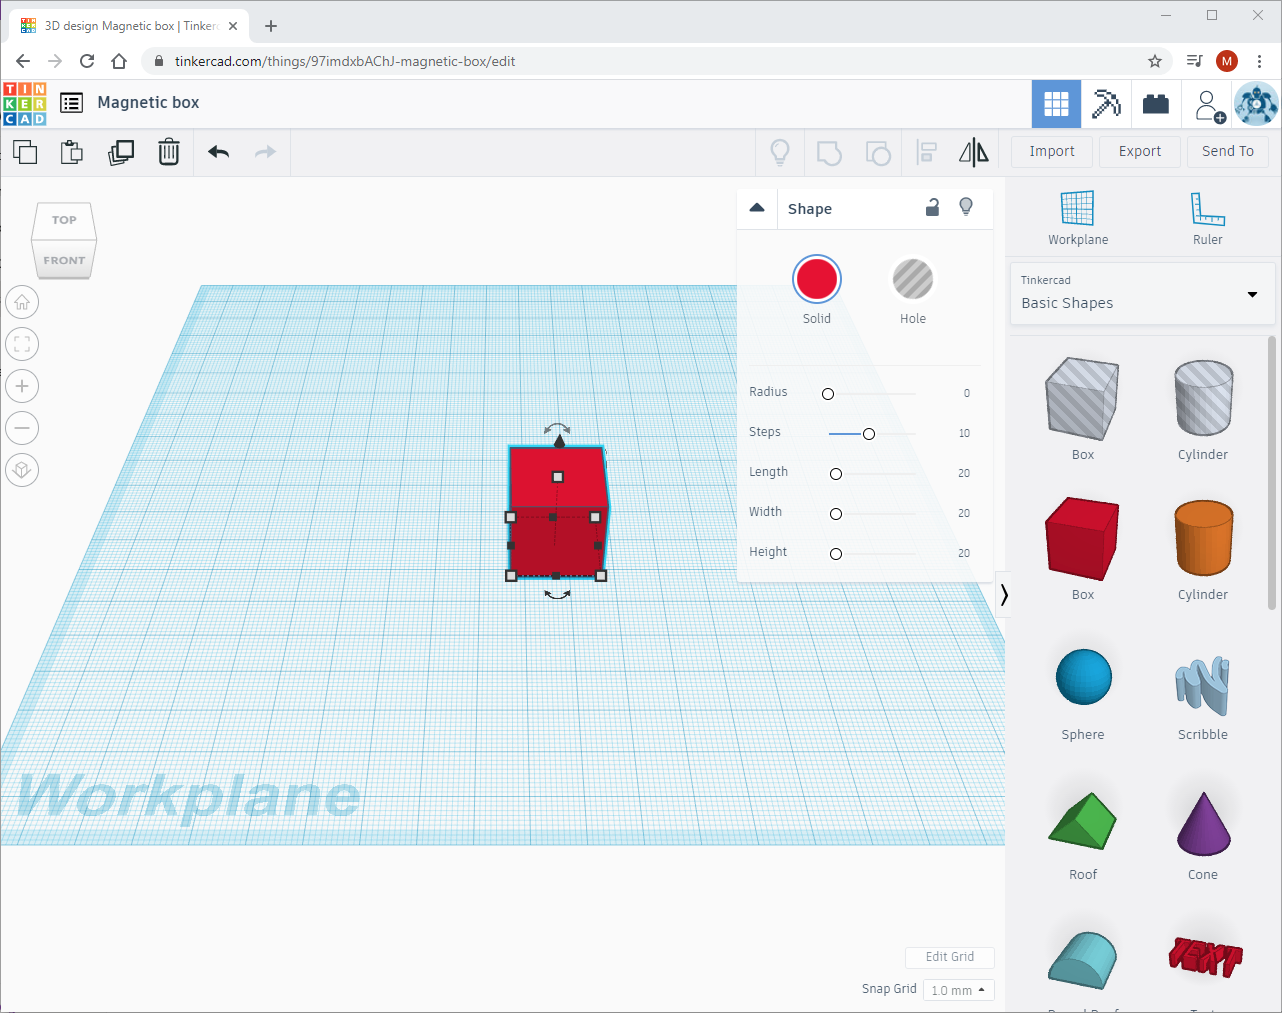
Task: Pick the green Roof shape
Action: pos(1082,821)
